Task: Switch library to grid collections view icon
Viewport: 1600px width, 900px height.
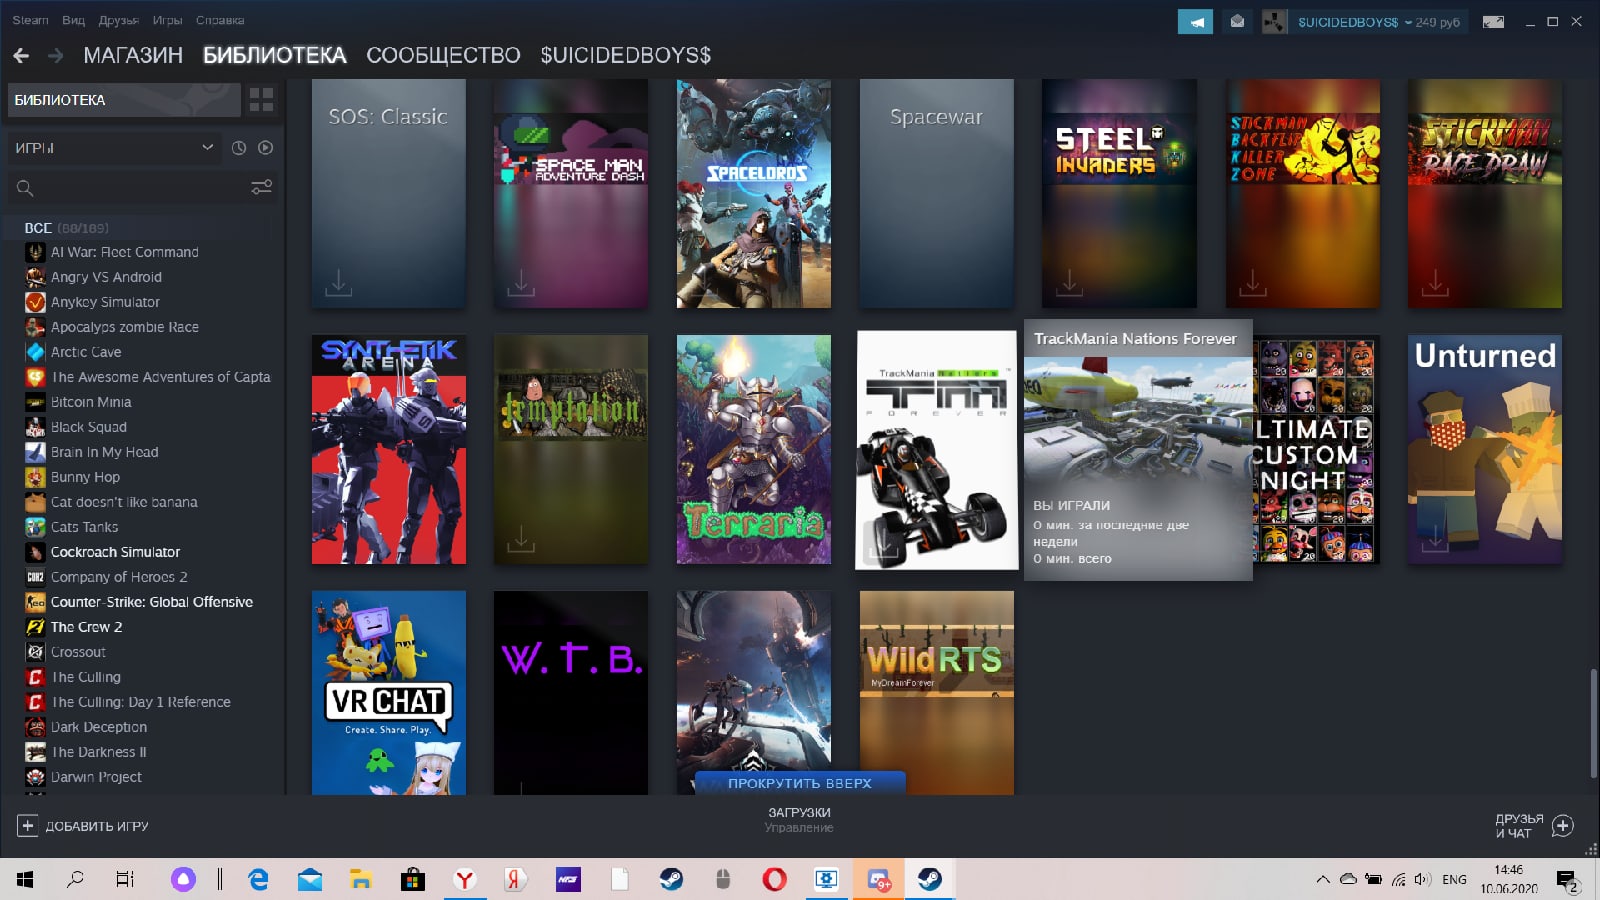Action: point(261,99)
